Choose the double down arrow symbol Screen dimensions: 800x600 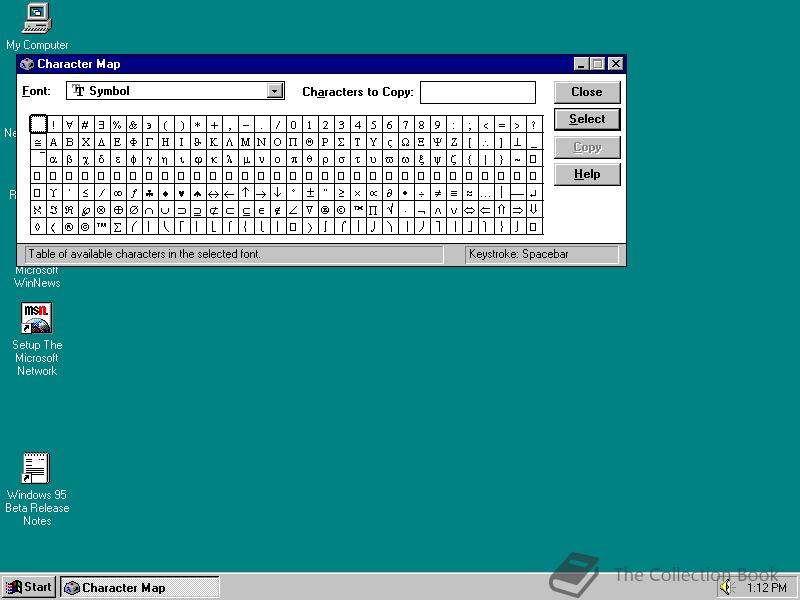point(533,210)
